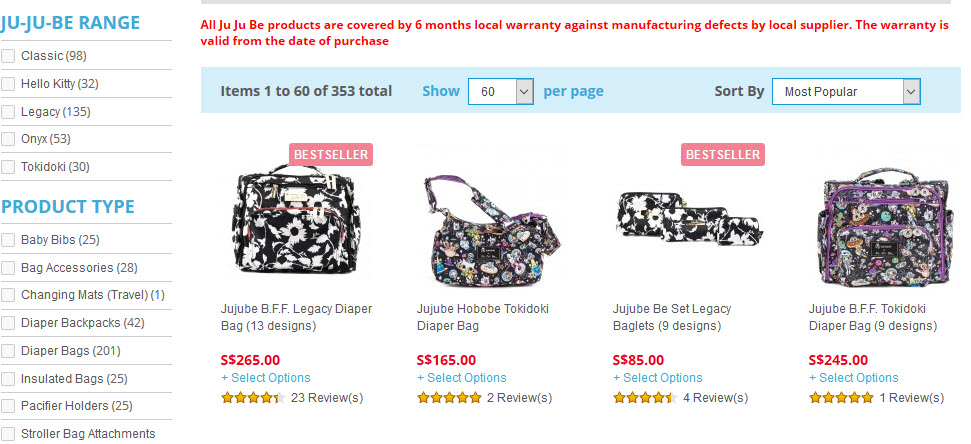Open Jujube Hobobe Tokidoki Diaper Bag title link
971x444 pixels.
point(483,317)
